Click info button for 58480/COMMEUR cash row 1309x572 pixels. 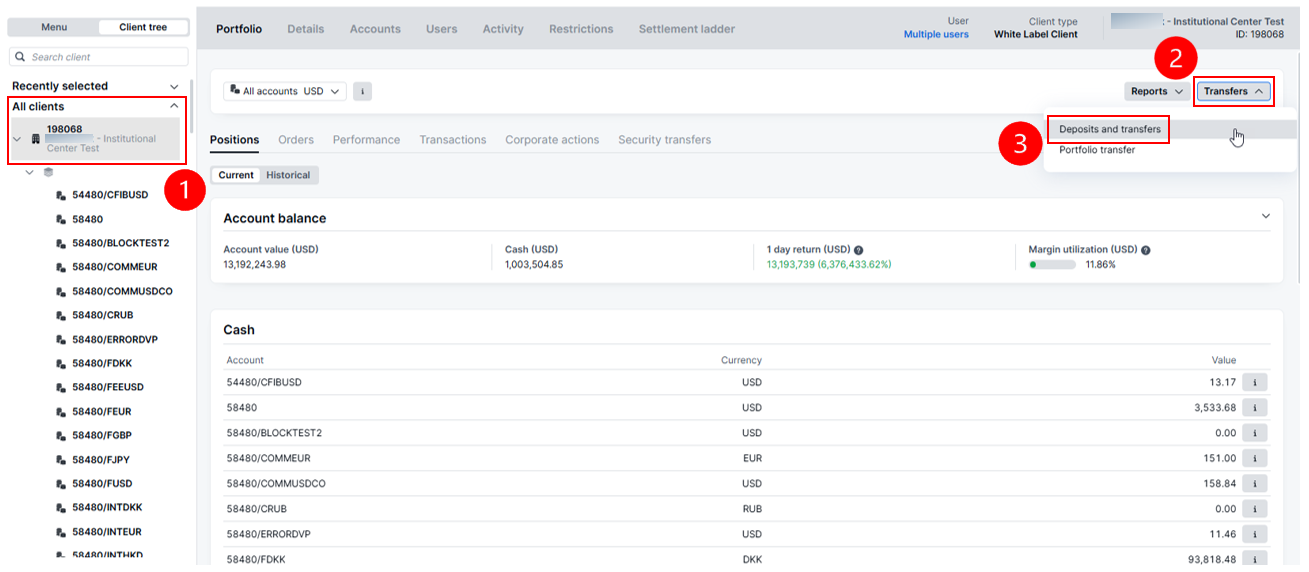(x=1254, y=458)
